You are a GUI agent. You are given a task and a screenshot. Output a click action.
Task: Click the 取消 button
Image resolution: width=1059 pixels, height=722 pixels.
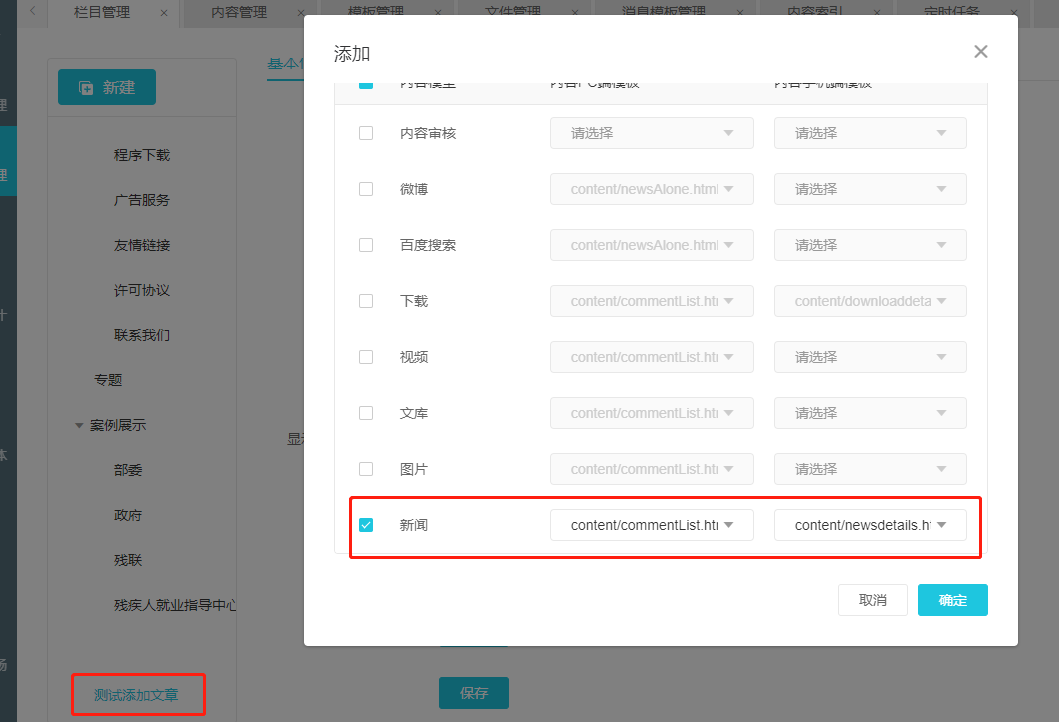873,600
